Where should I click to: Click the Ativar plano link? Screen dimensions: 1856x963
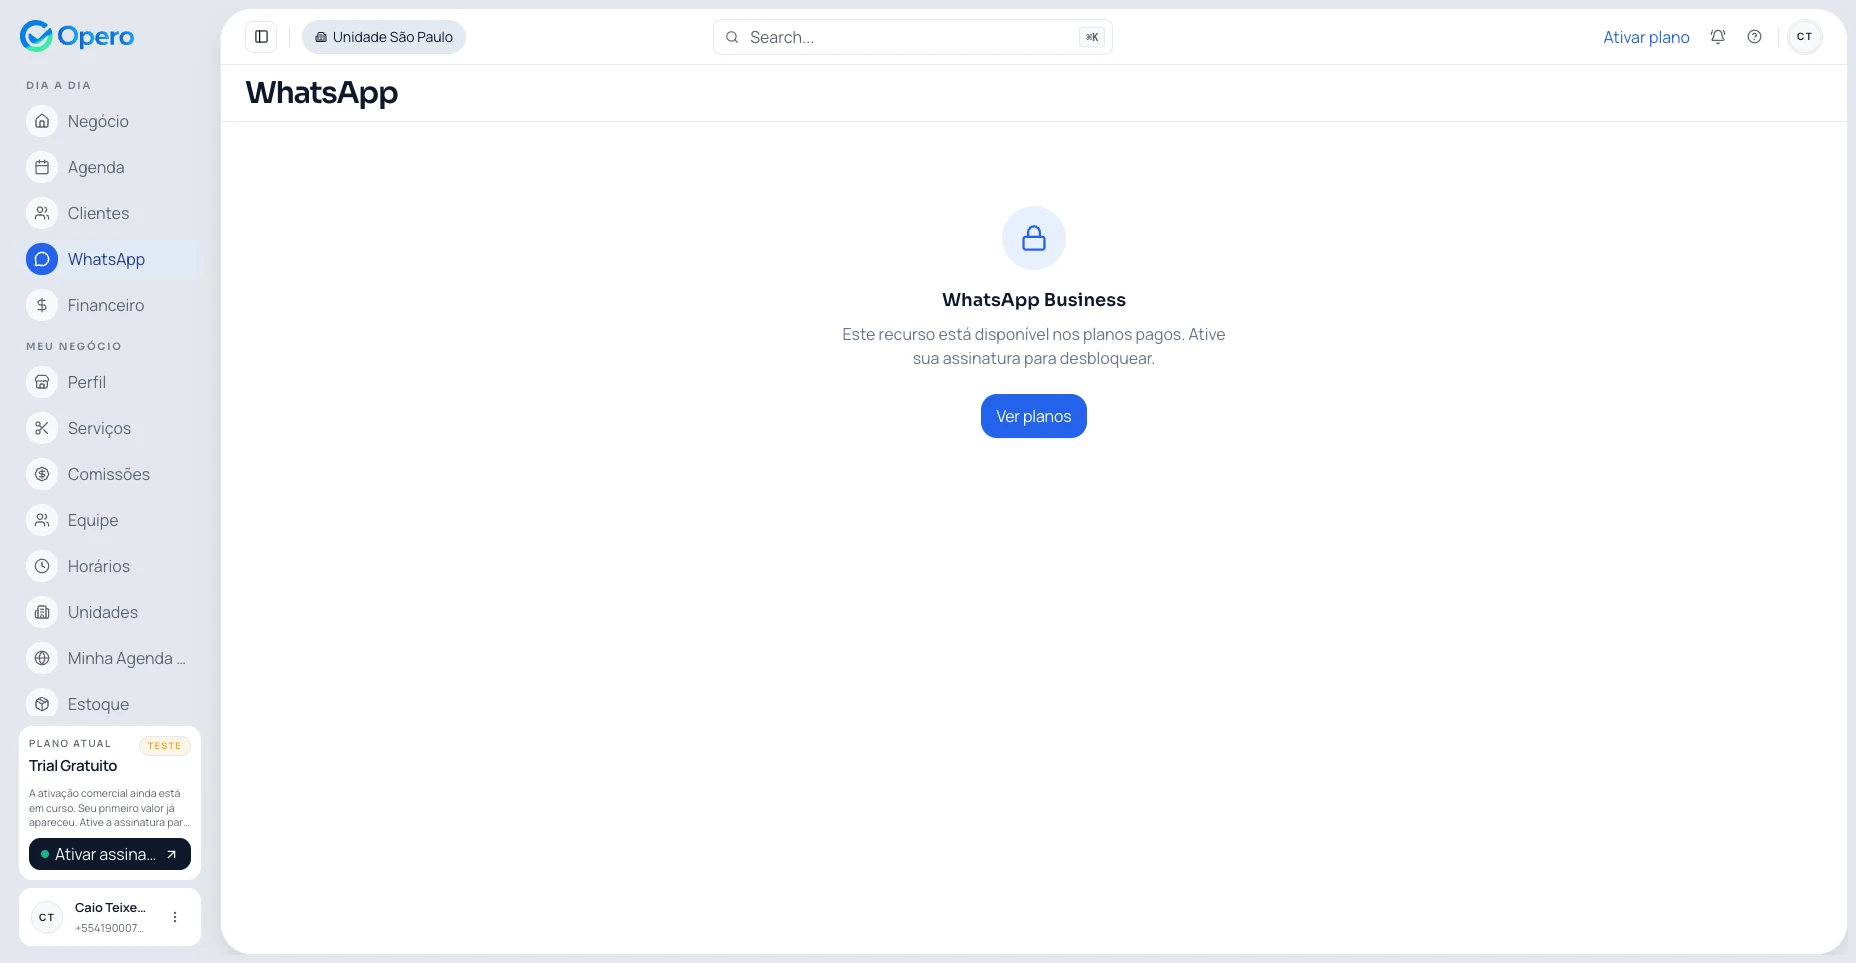click(1646, 37)
